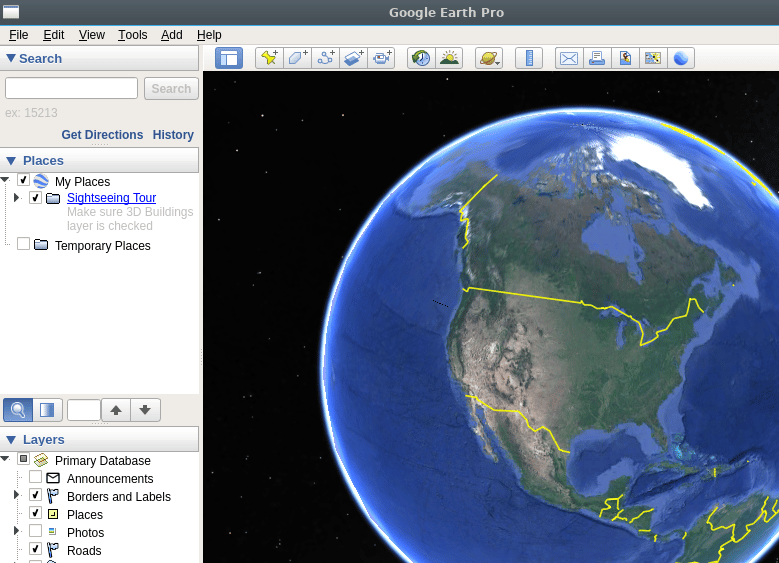Image resolution: width=779 pixels, height=563 pixels.
Task: Collapse the Places panel
Action: coord(10,161)
